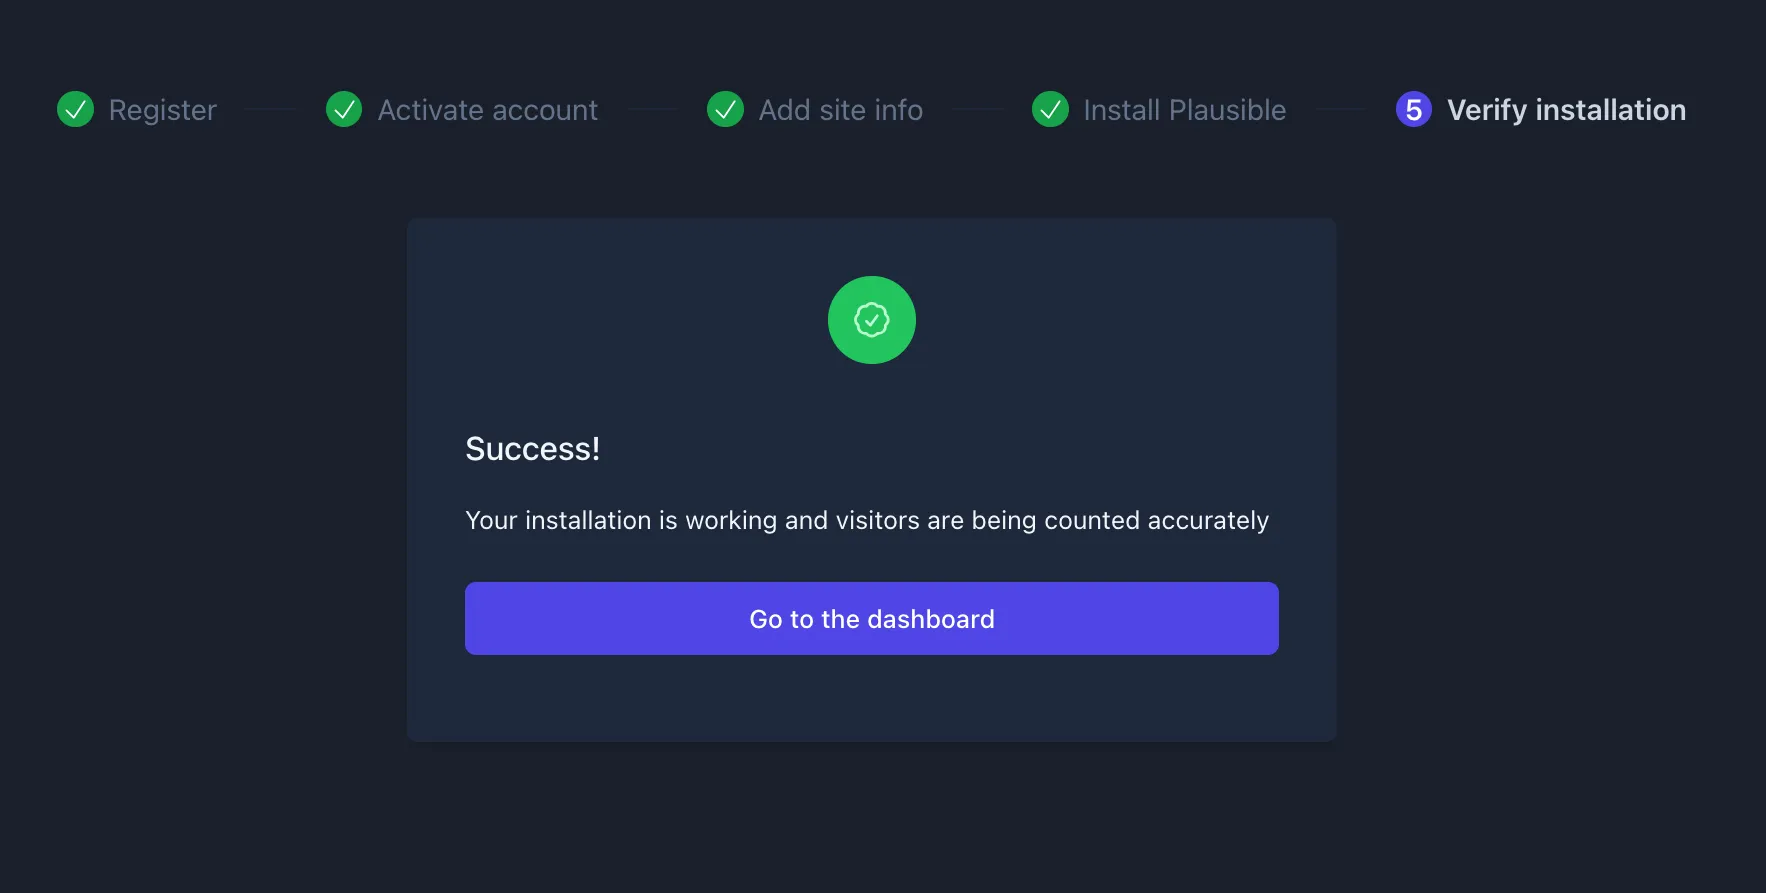Click the large green success badge icon
1766x893 pixels.
[872, 320]
